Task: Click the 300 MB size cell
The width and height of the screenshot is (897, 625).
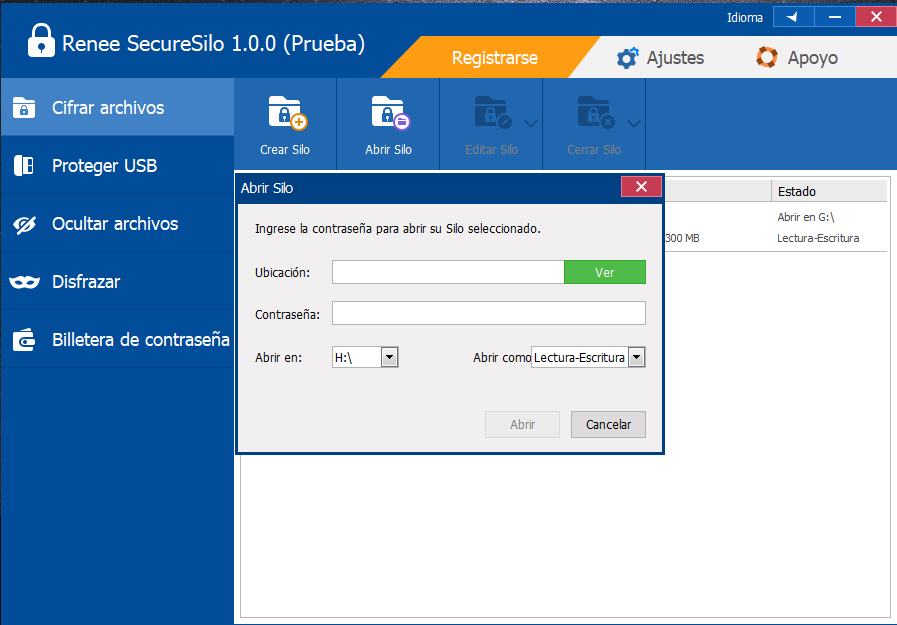Action: point(682,238)
